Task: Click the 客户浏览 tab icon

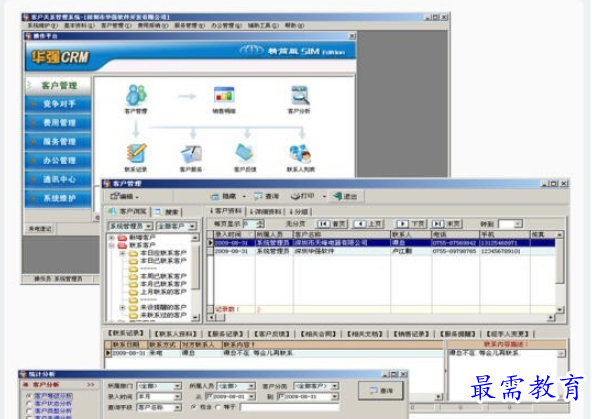Action: coord(112,211)
